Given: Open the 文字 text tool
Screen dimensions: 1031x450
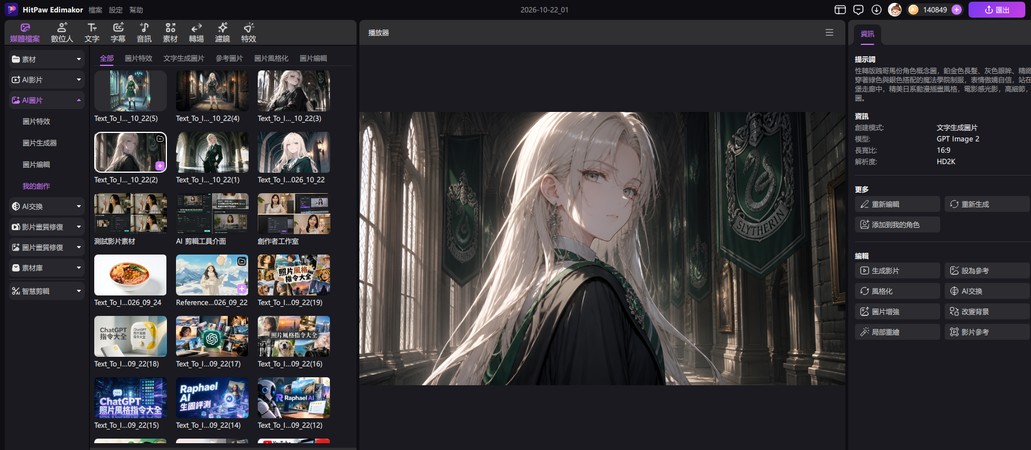Looking at the screenshot, I should (x=92, y=32).
